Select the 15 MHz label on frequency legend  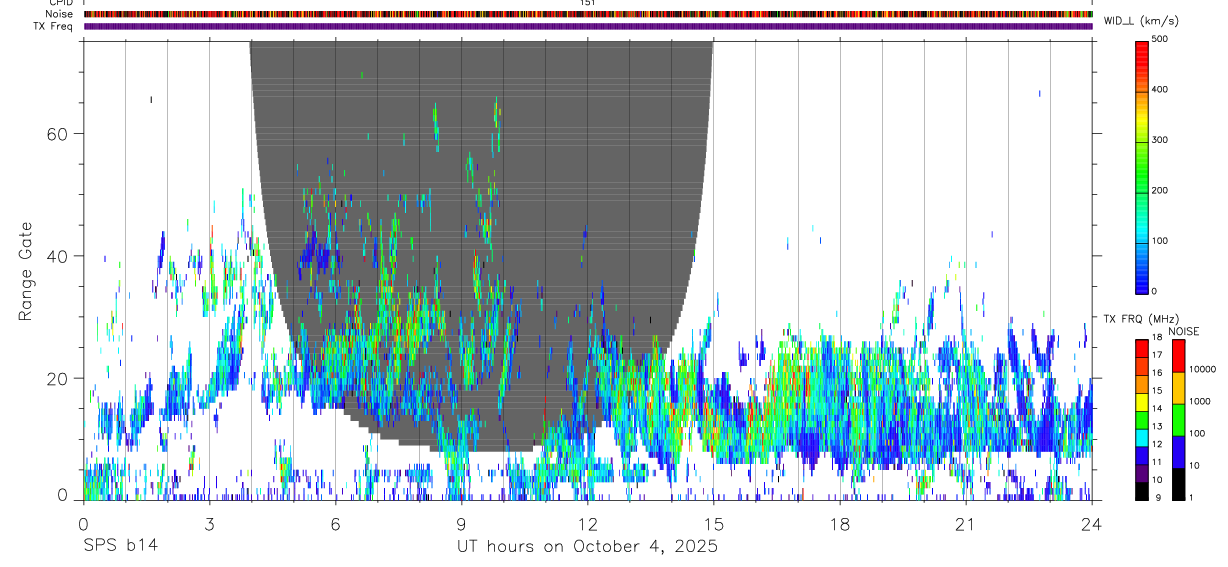pyautogui.click(x=1157, y=391)
